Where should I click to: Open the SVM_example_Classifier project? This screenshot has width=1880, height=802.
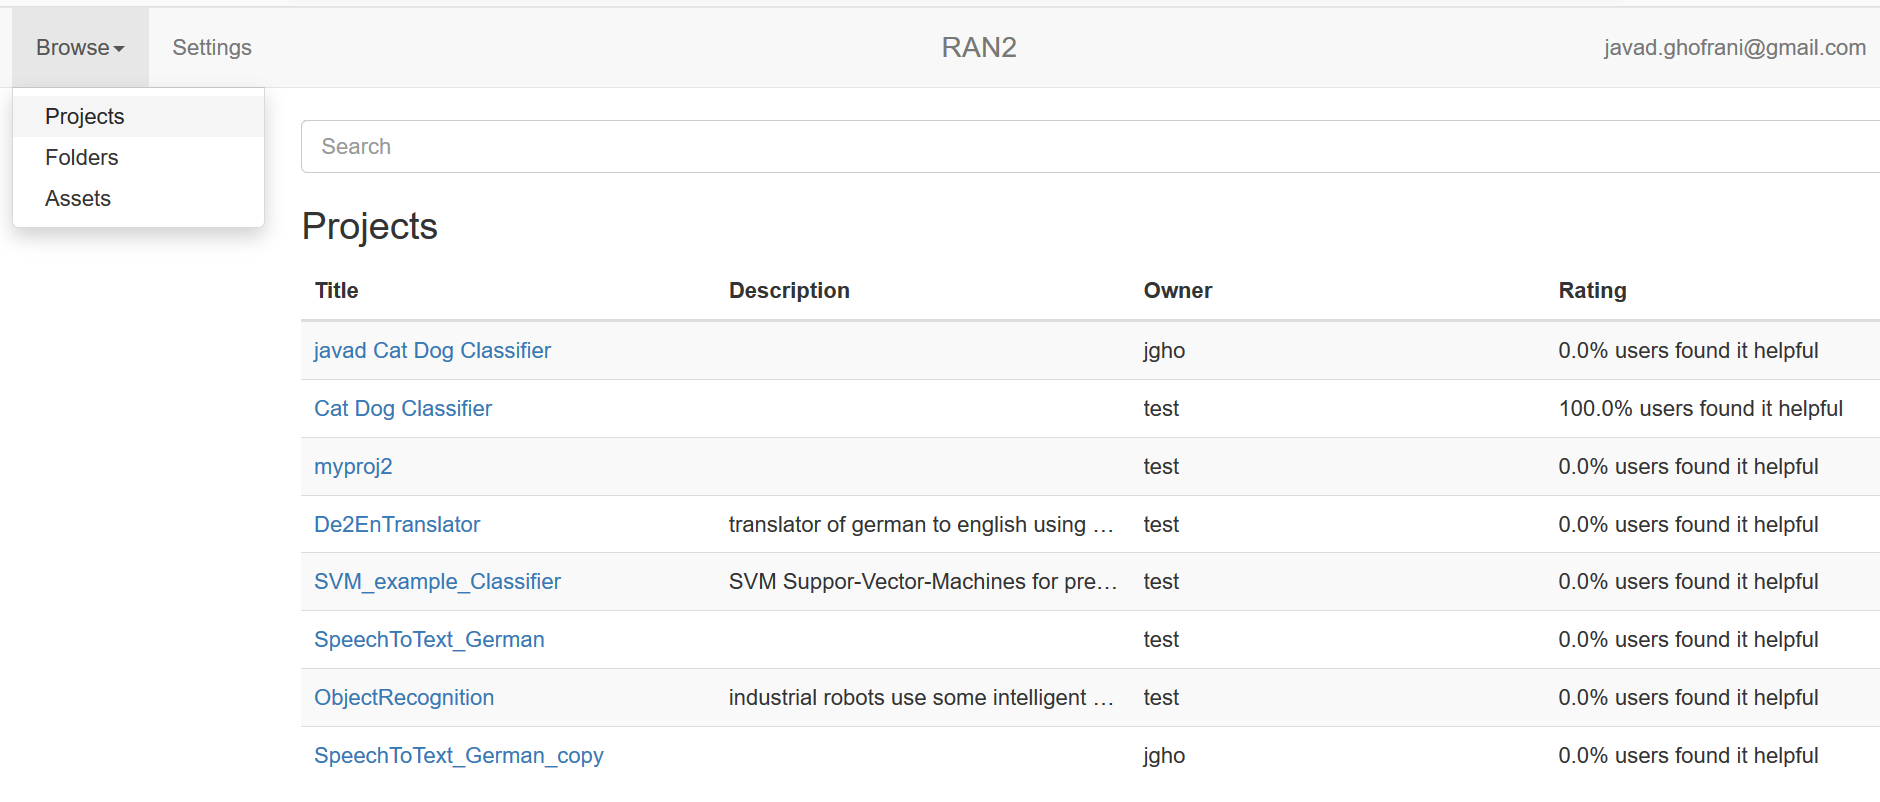[437, 582]
